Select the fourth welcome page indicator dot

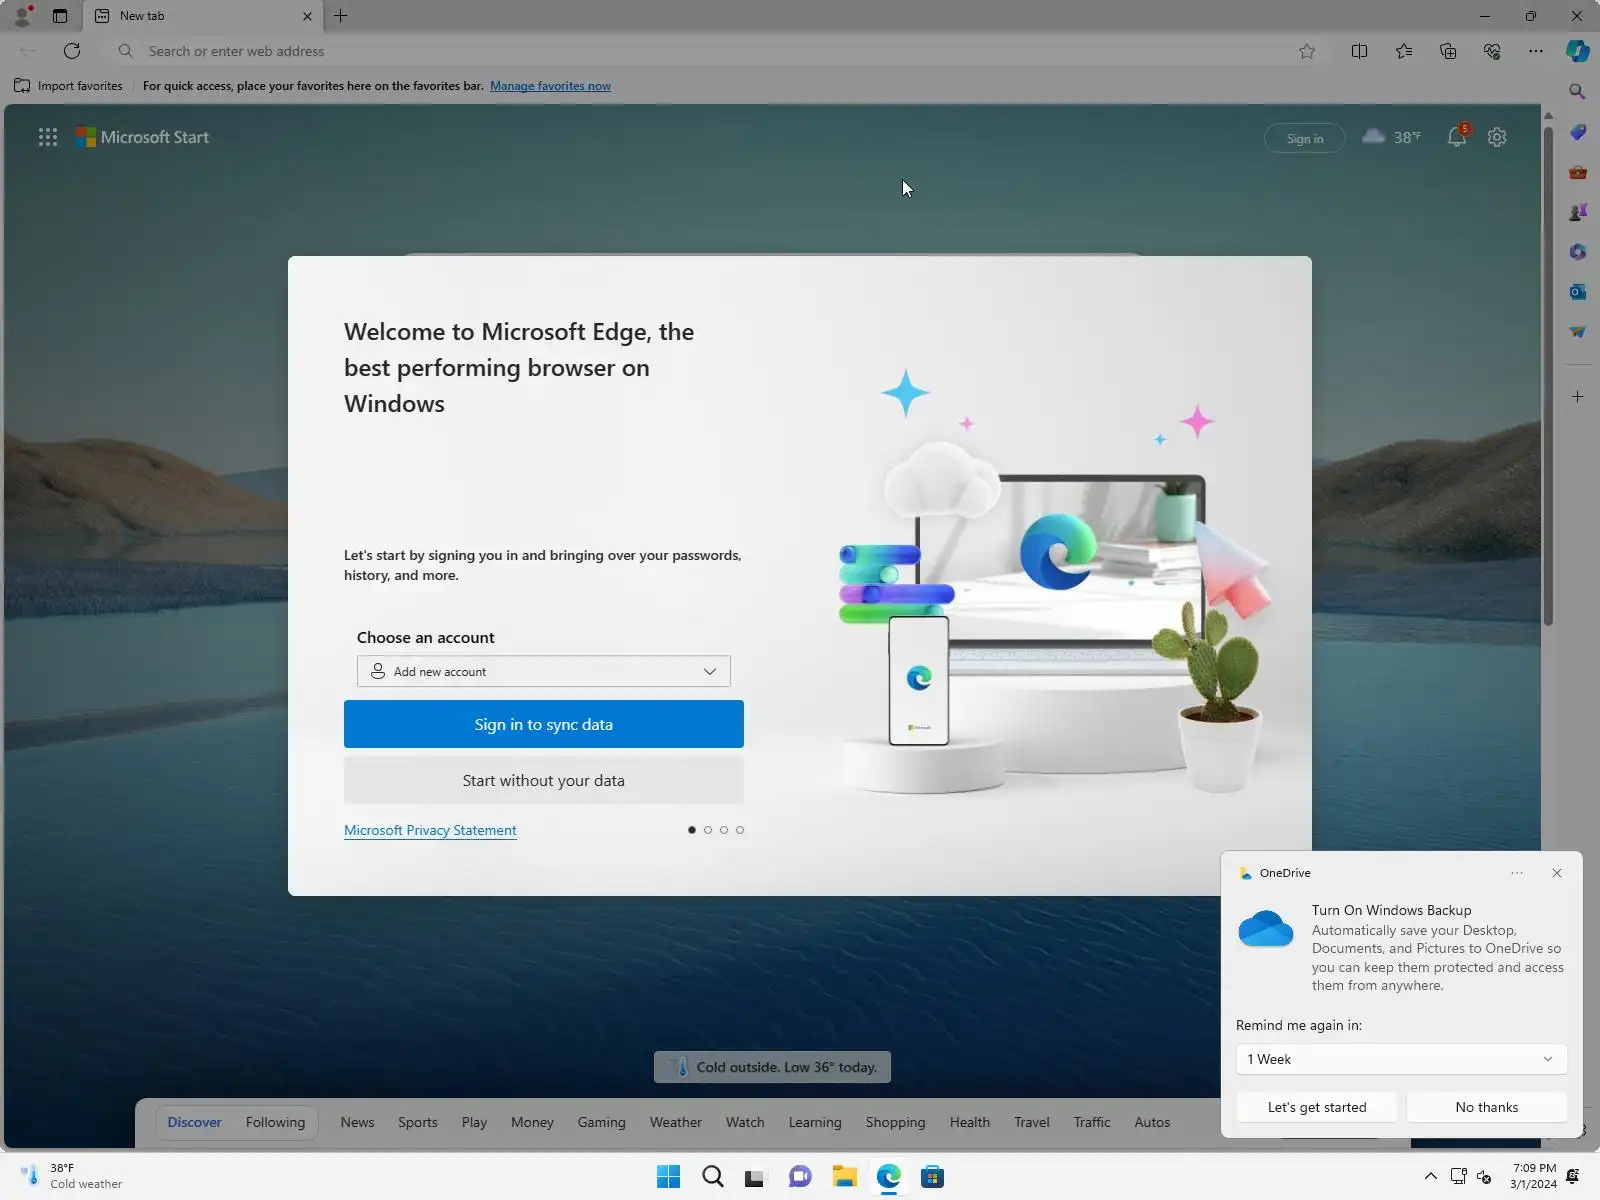click(740, 830)
